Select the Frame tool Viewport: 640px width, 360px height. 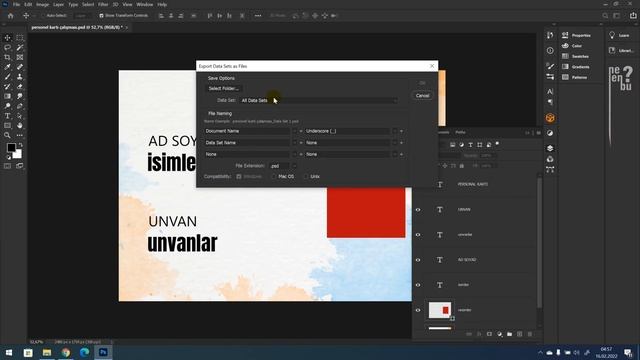click(20, 57)
